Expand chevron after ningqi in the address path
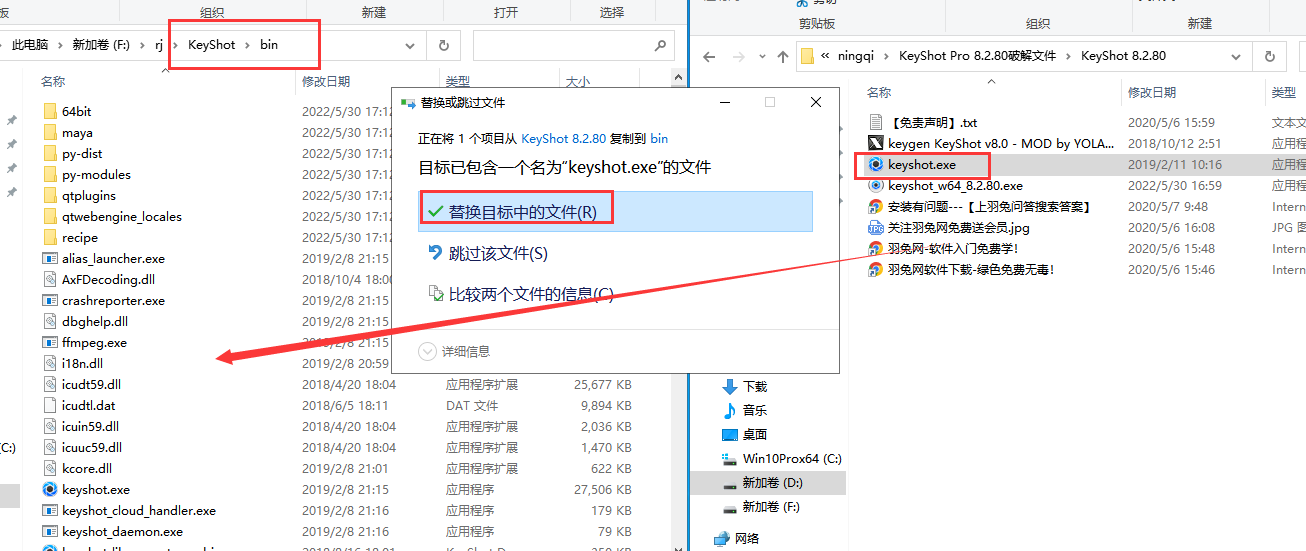Image resolution: width=1306 pixels, height=551 pixels. tap(887, 56)
